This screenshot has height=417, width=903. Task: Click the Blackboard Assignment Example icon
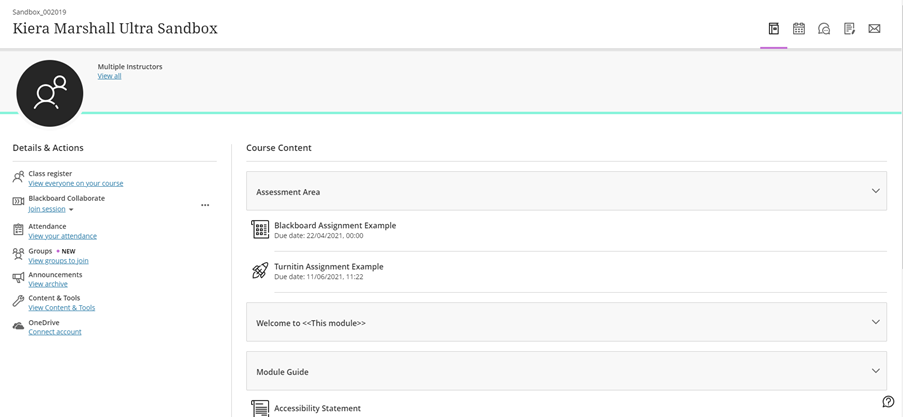[x=260, y=229]
